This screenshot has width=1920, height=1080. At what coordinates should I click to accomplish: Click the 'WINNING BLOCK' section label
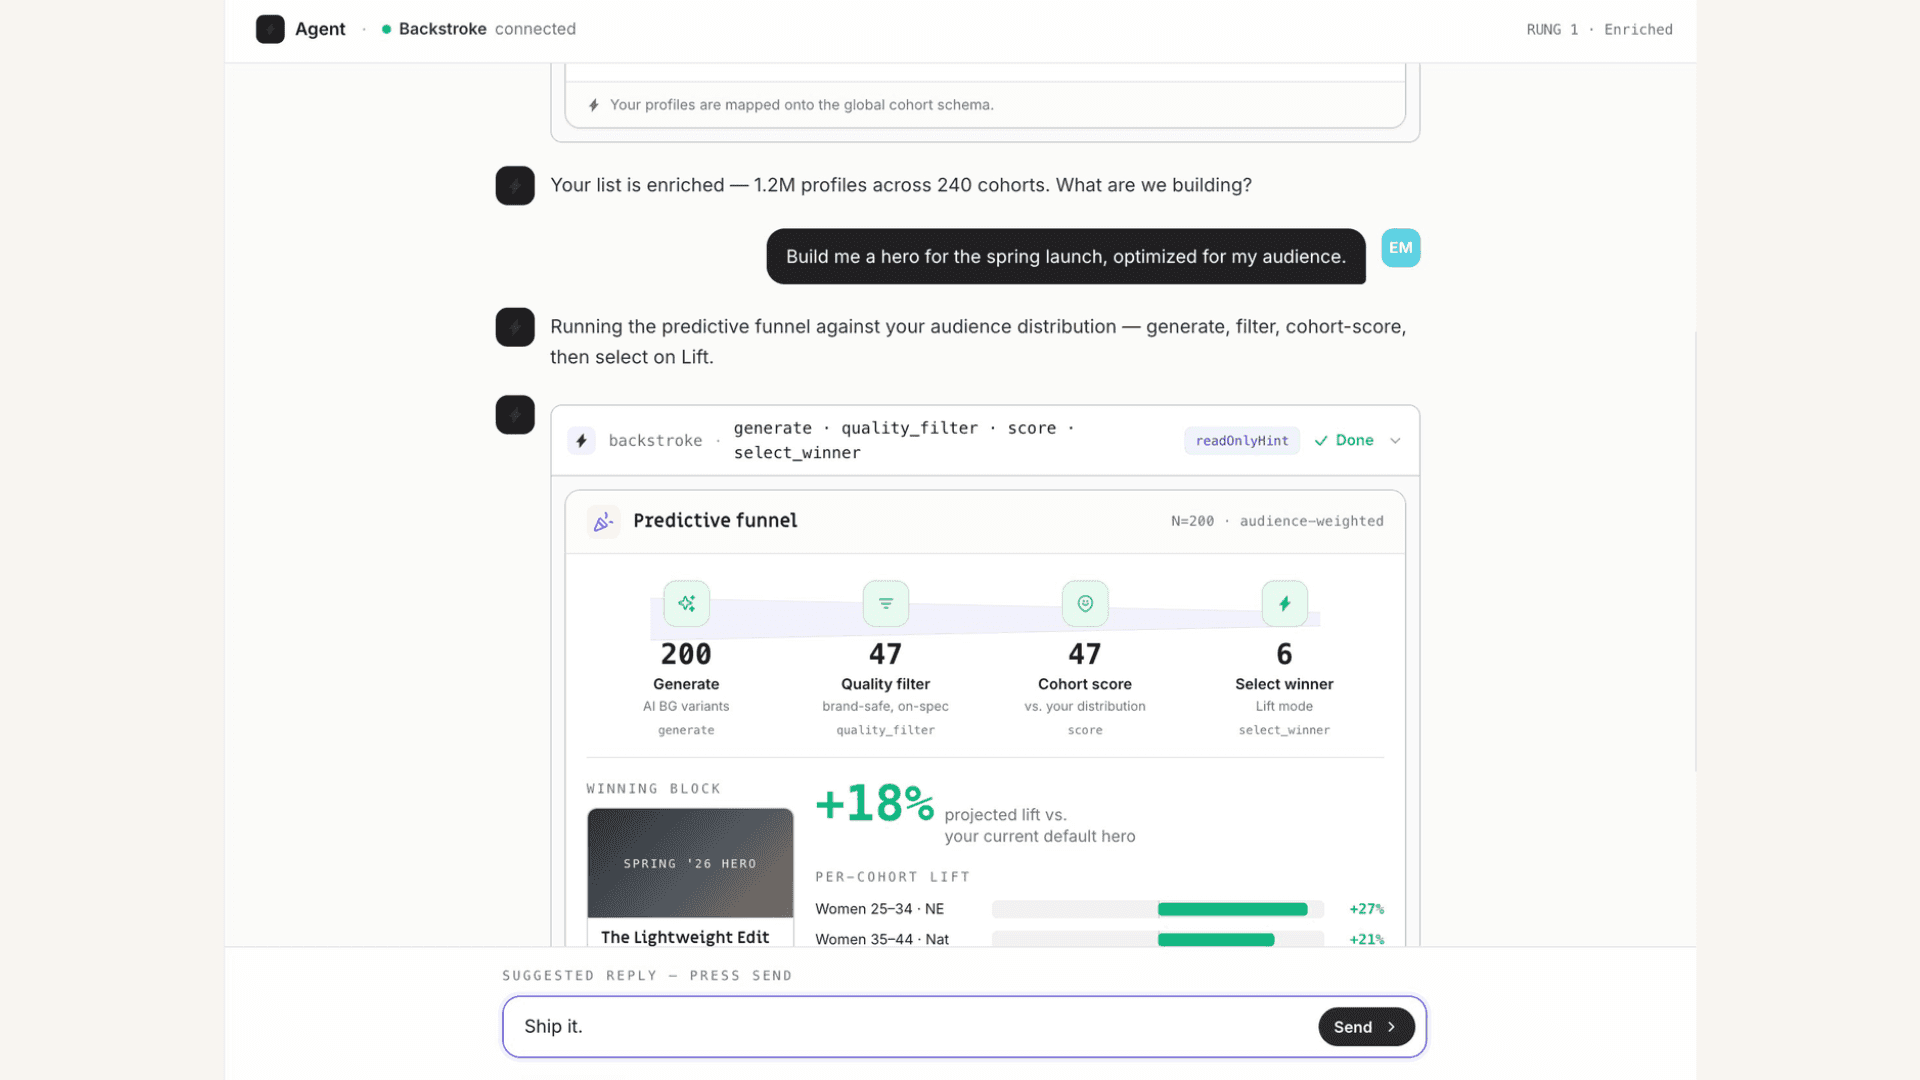(x=653, y=789)
